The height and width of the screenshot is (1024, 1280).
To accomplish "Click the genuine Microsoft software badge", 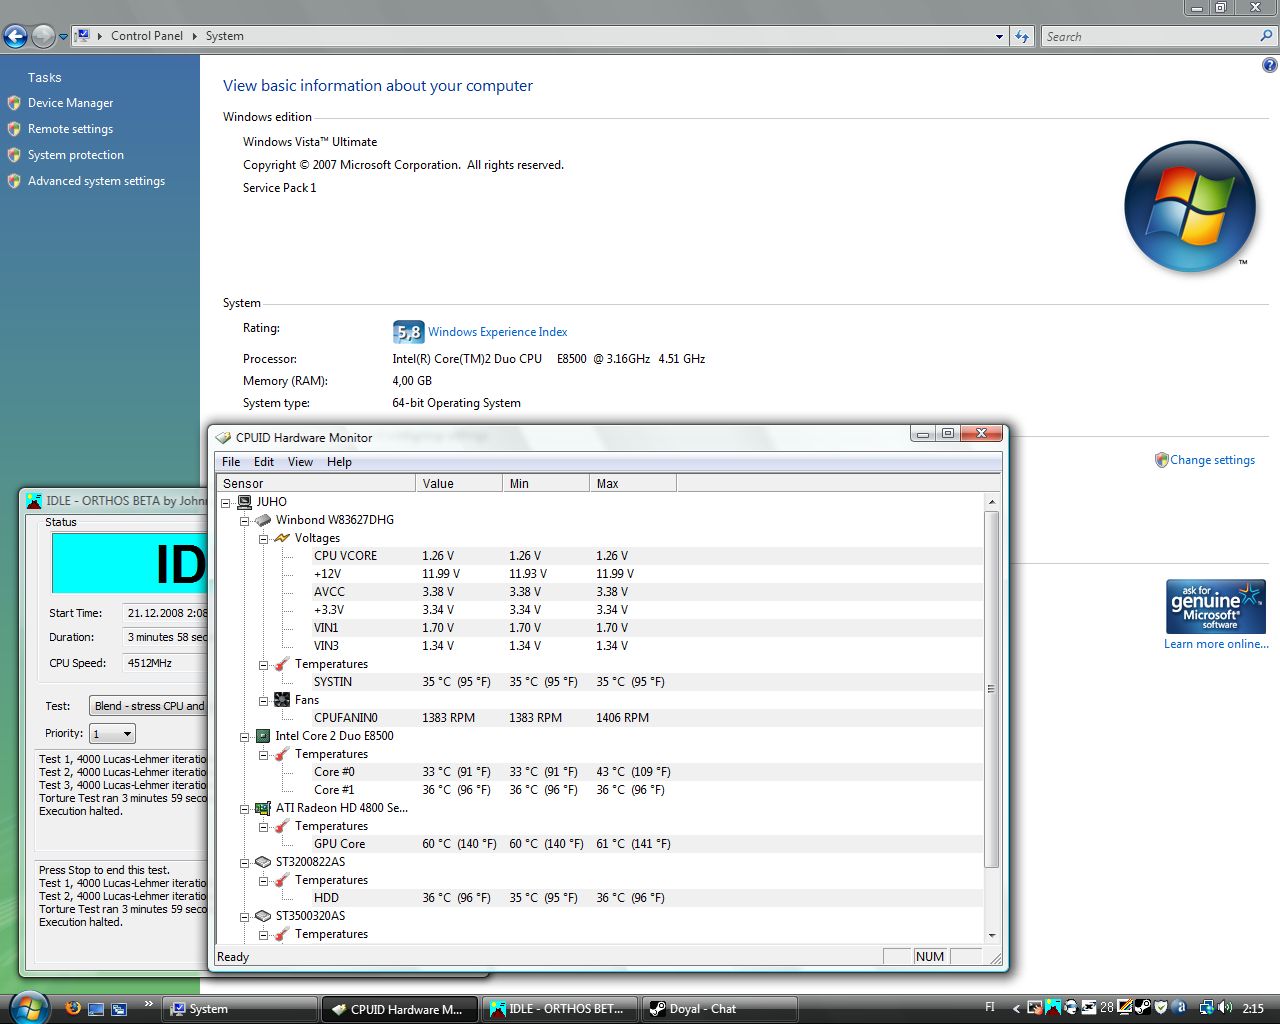I will (x=1215, y=606).
